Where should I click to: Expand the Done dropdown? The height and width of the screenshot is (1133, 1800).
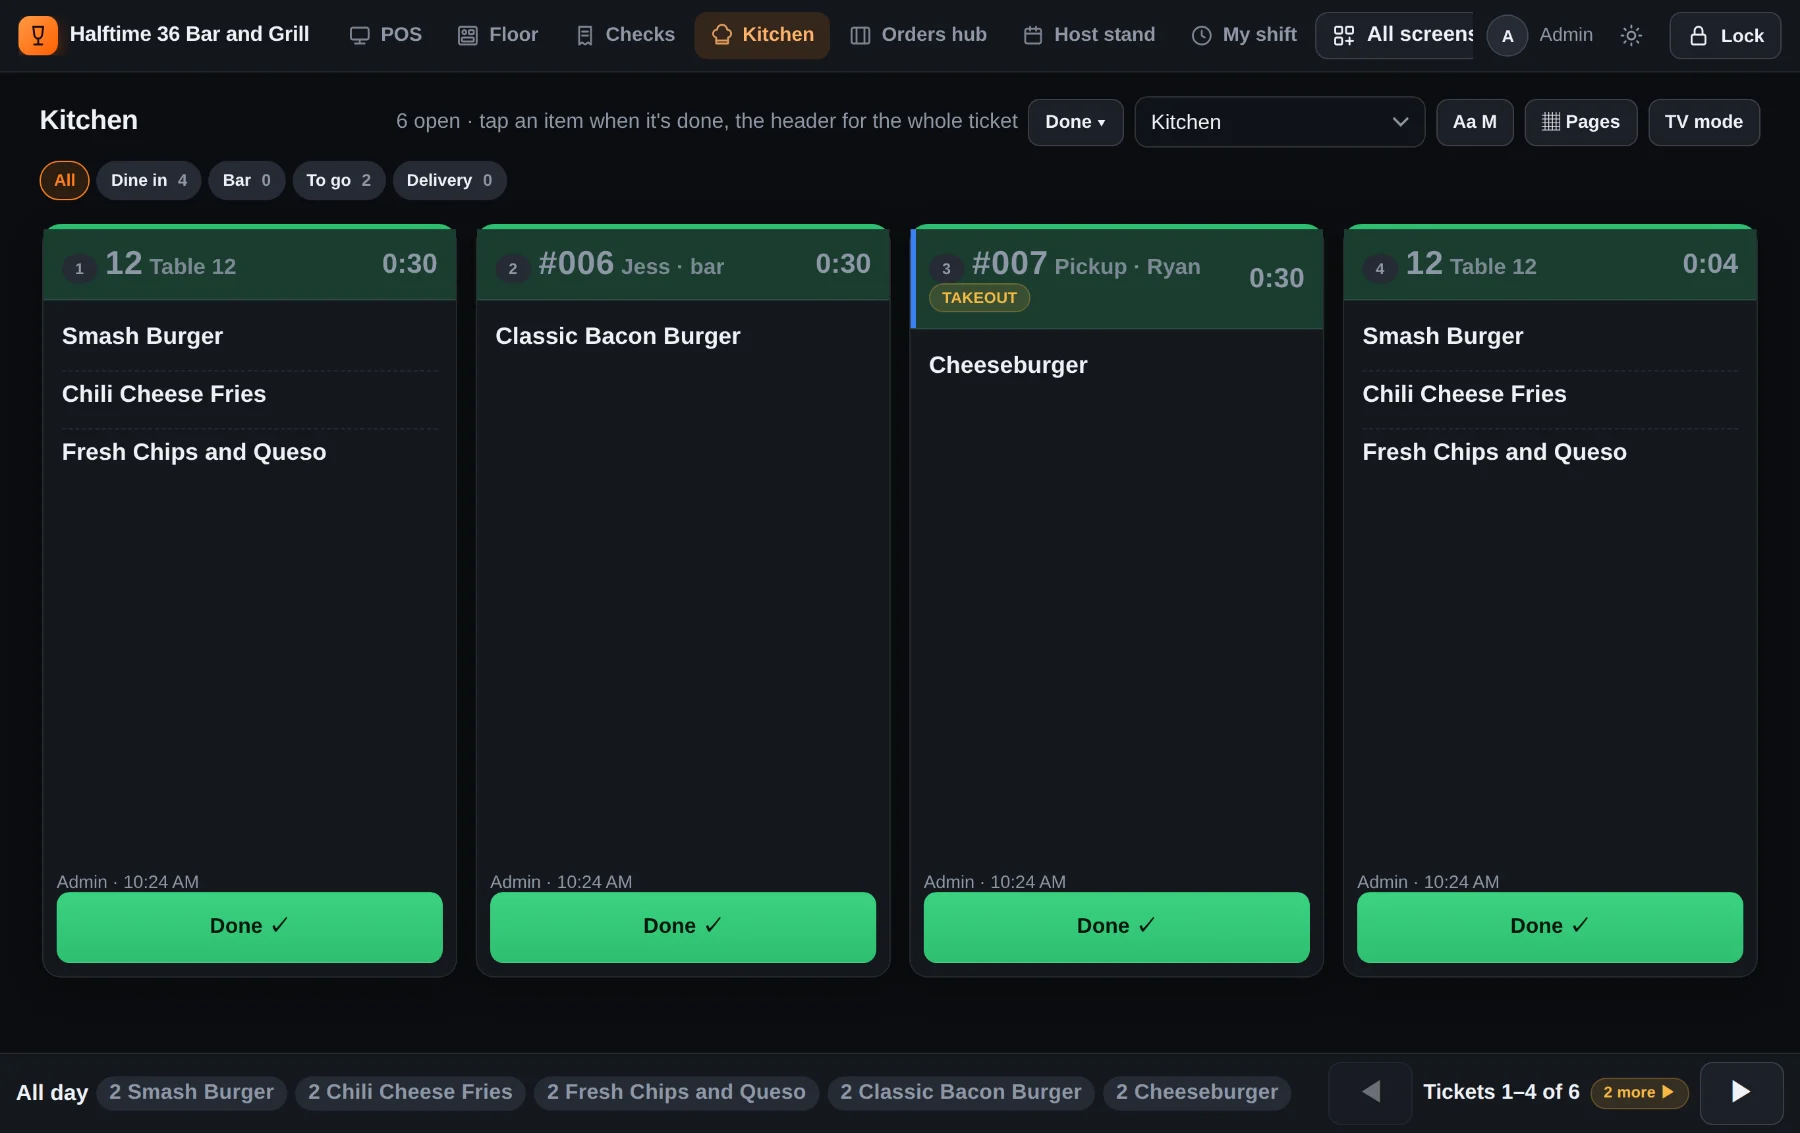[1075, 122]
